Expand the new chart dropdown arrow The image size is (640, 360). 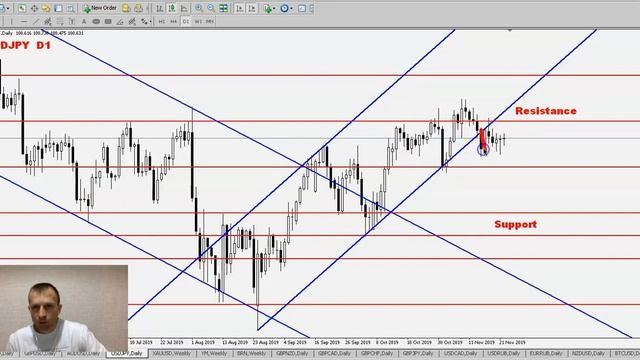(8, 9)
